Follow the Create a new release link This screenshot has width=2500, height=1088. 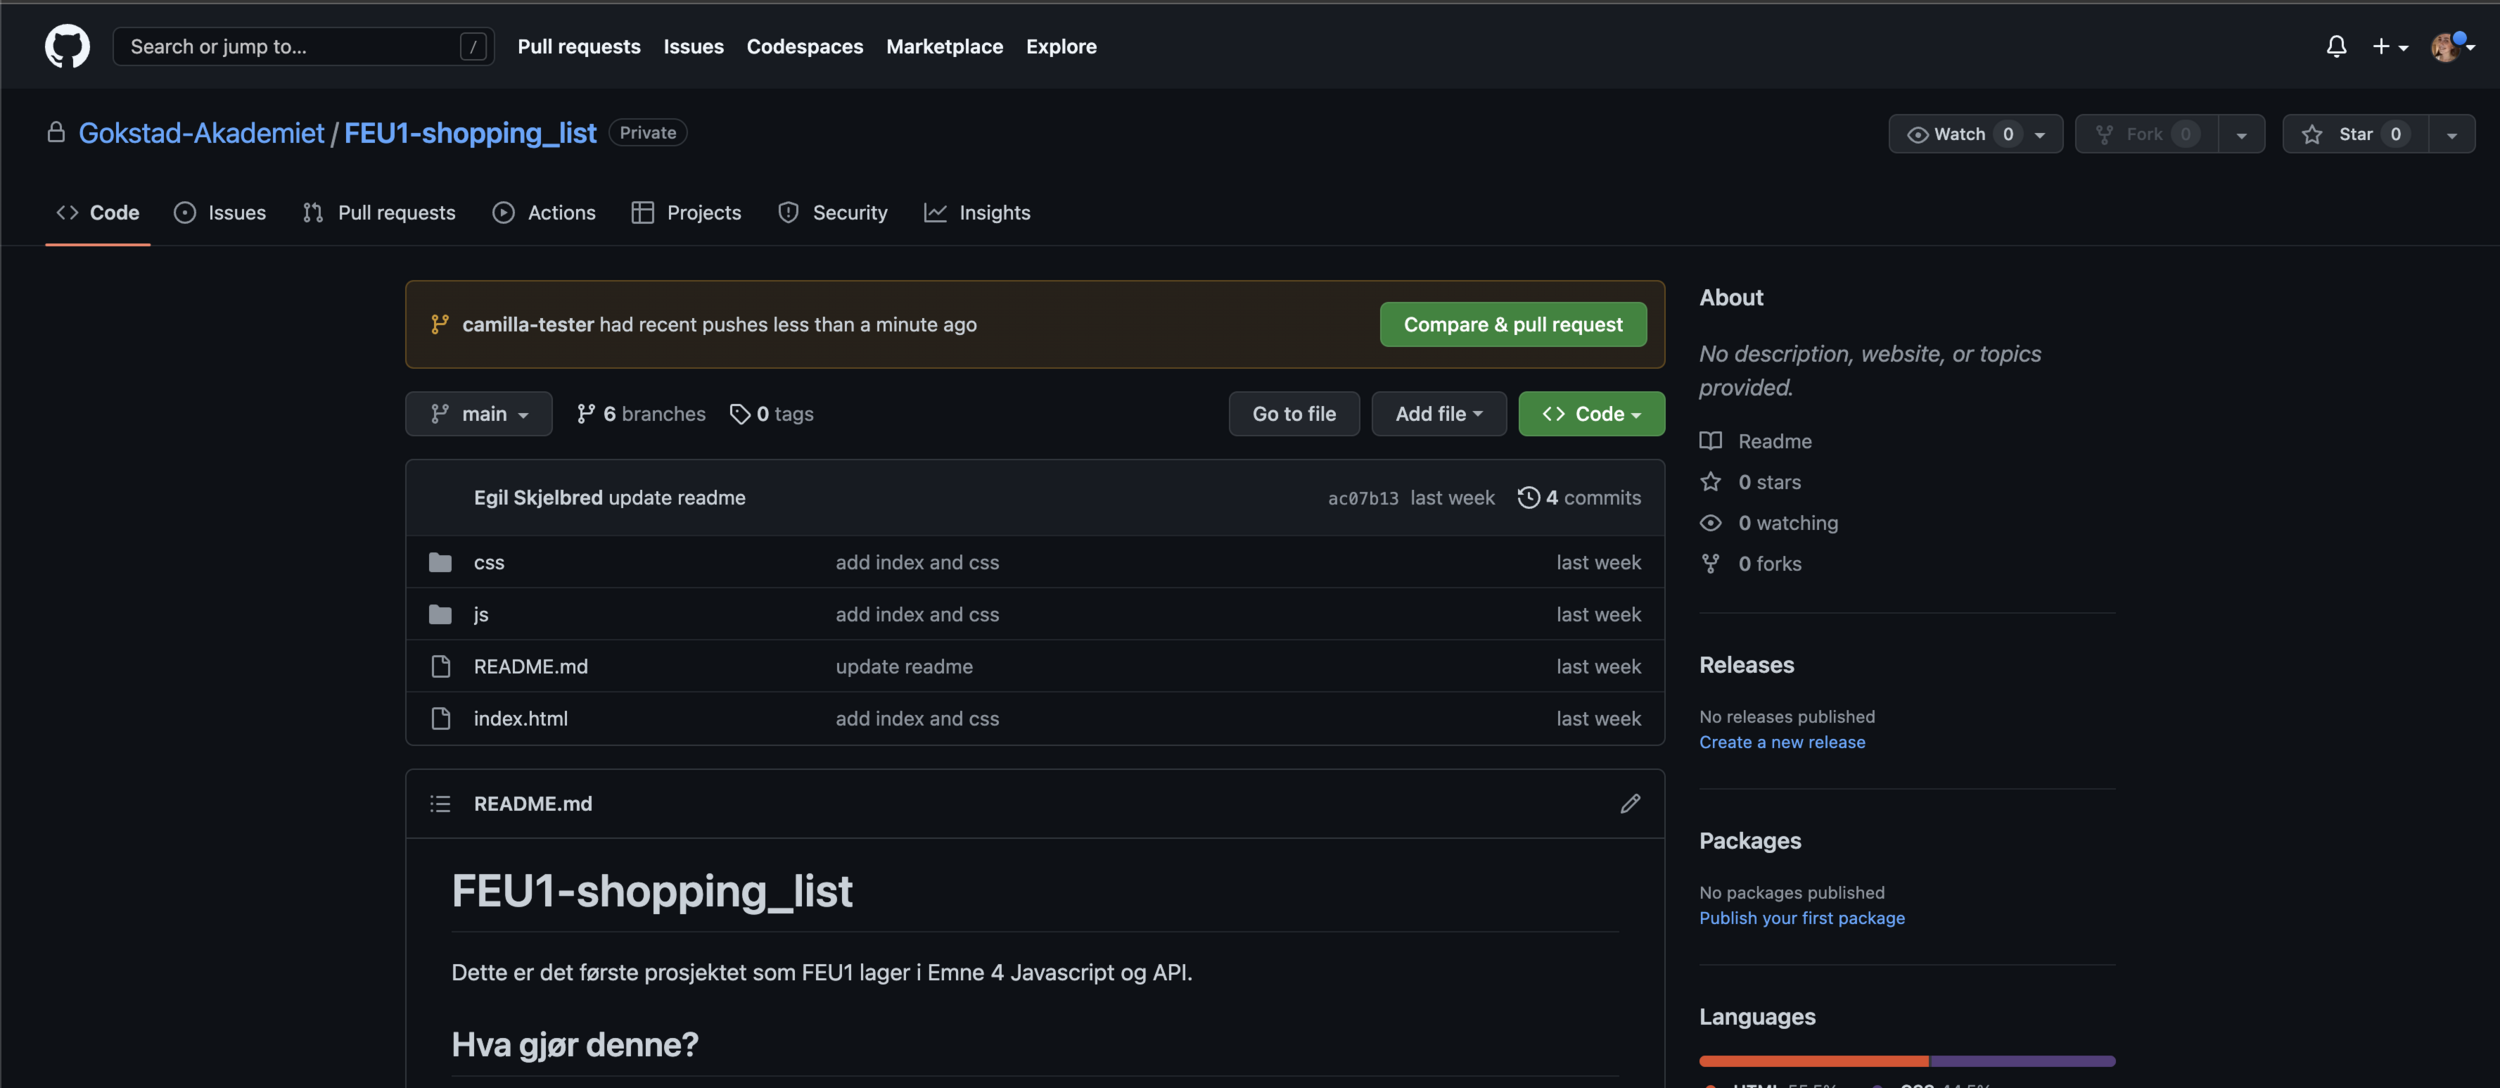[x=1781, y=742]
